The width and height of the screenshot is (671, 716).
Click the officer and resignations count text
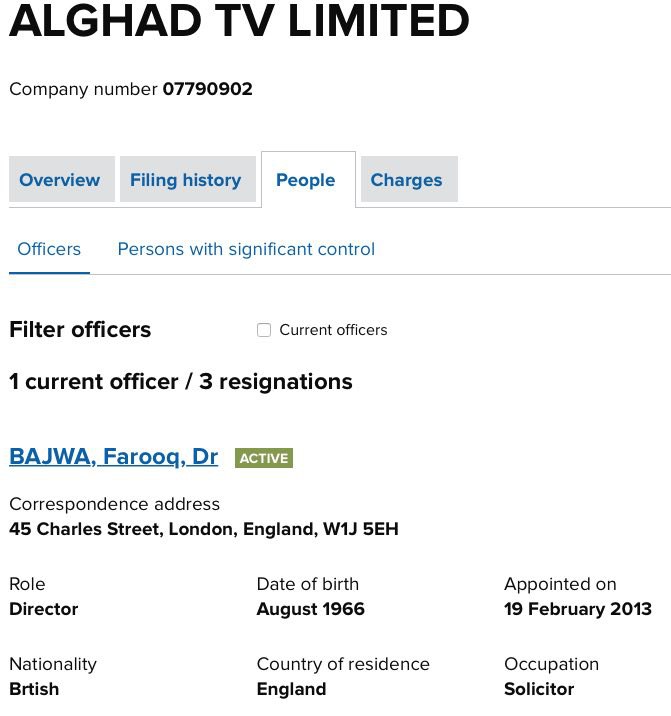[181, 382]
